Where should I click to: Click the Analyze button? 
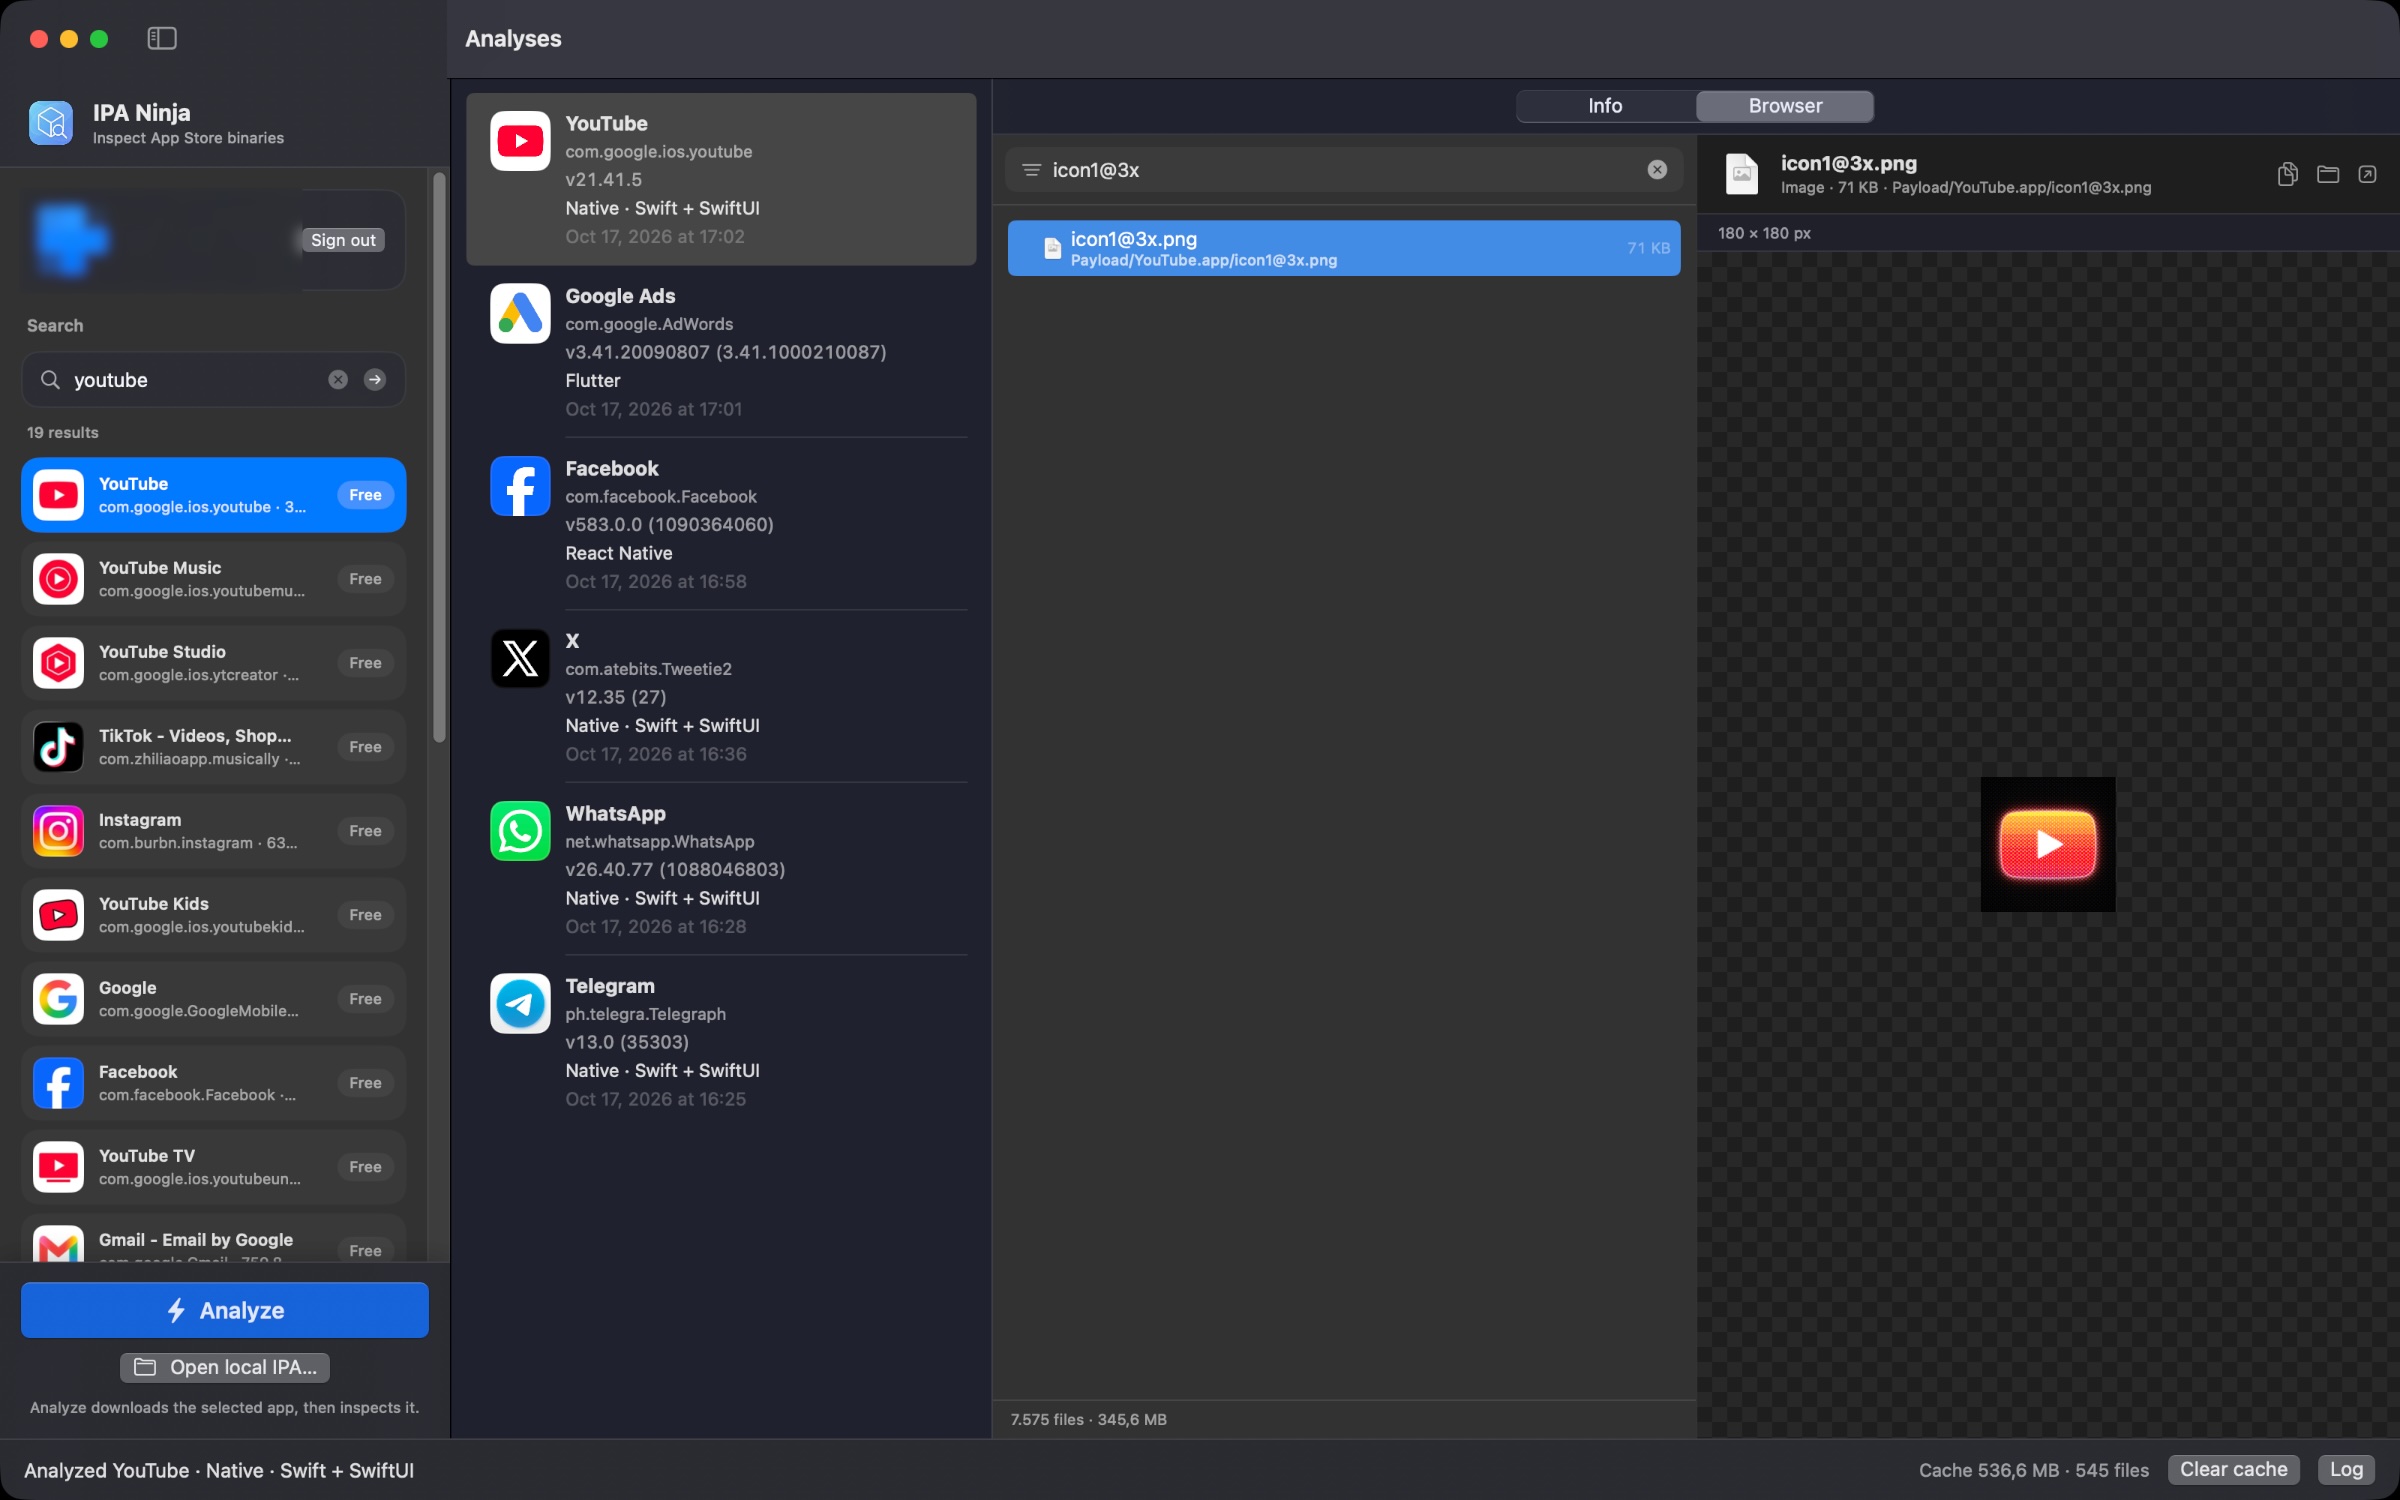coord(225,1310)
